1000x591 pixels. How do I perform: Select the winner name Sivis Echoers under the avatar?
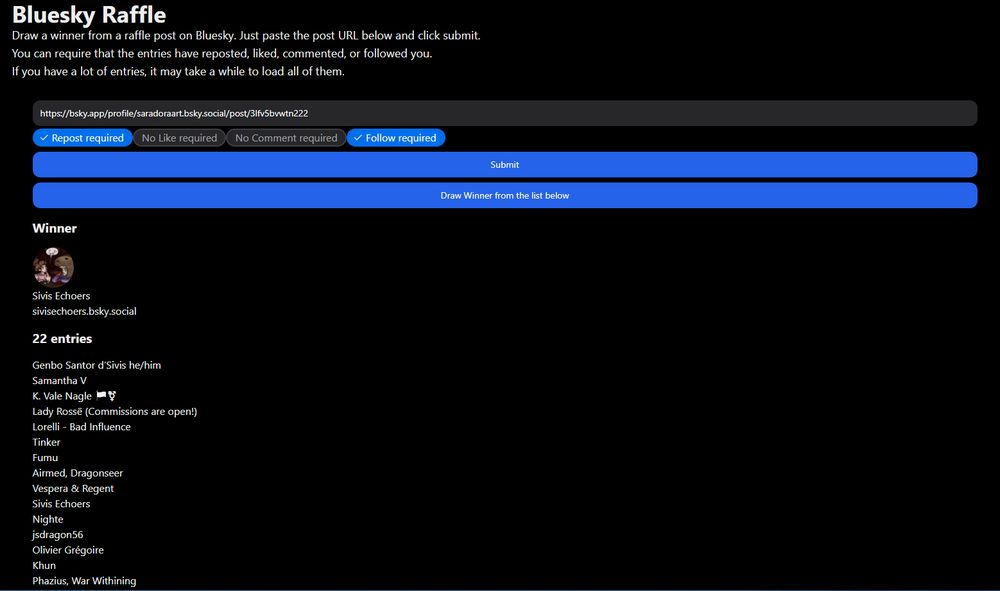pos(61,296)
